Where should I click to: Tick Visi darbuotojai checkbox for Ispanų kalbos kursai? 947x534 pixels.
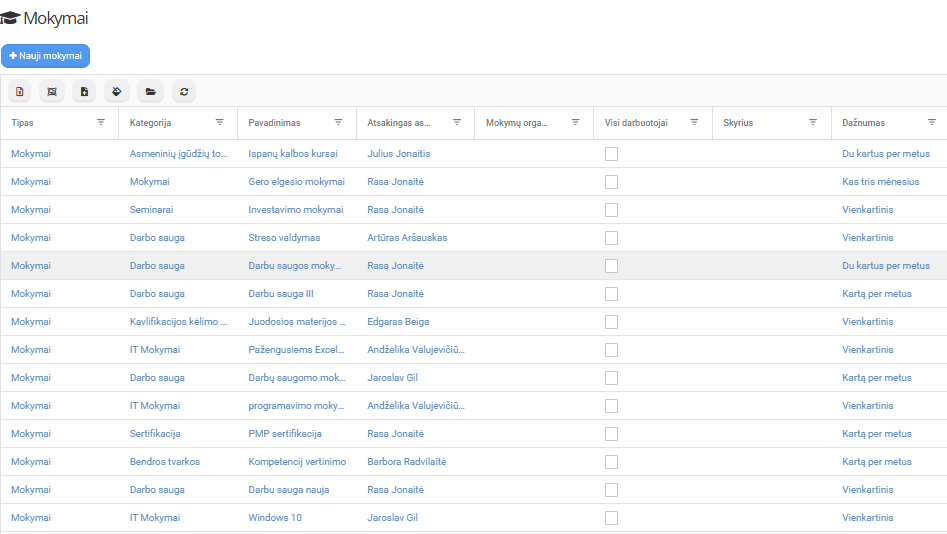(x=611, y=154)
